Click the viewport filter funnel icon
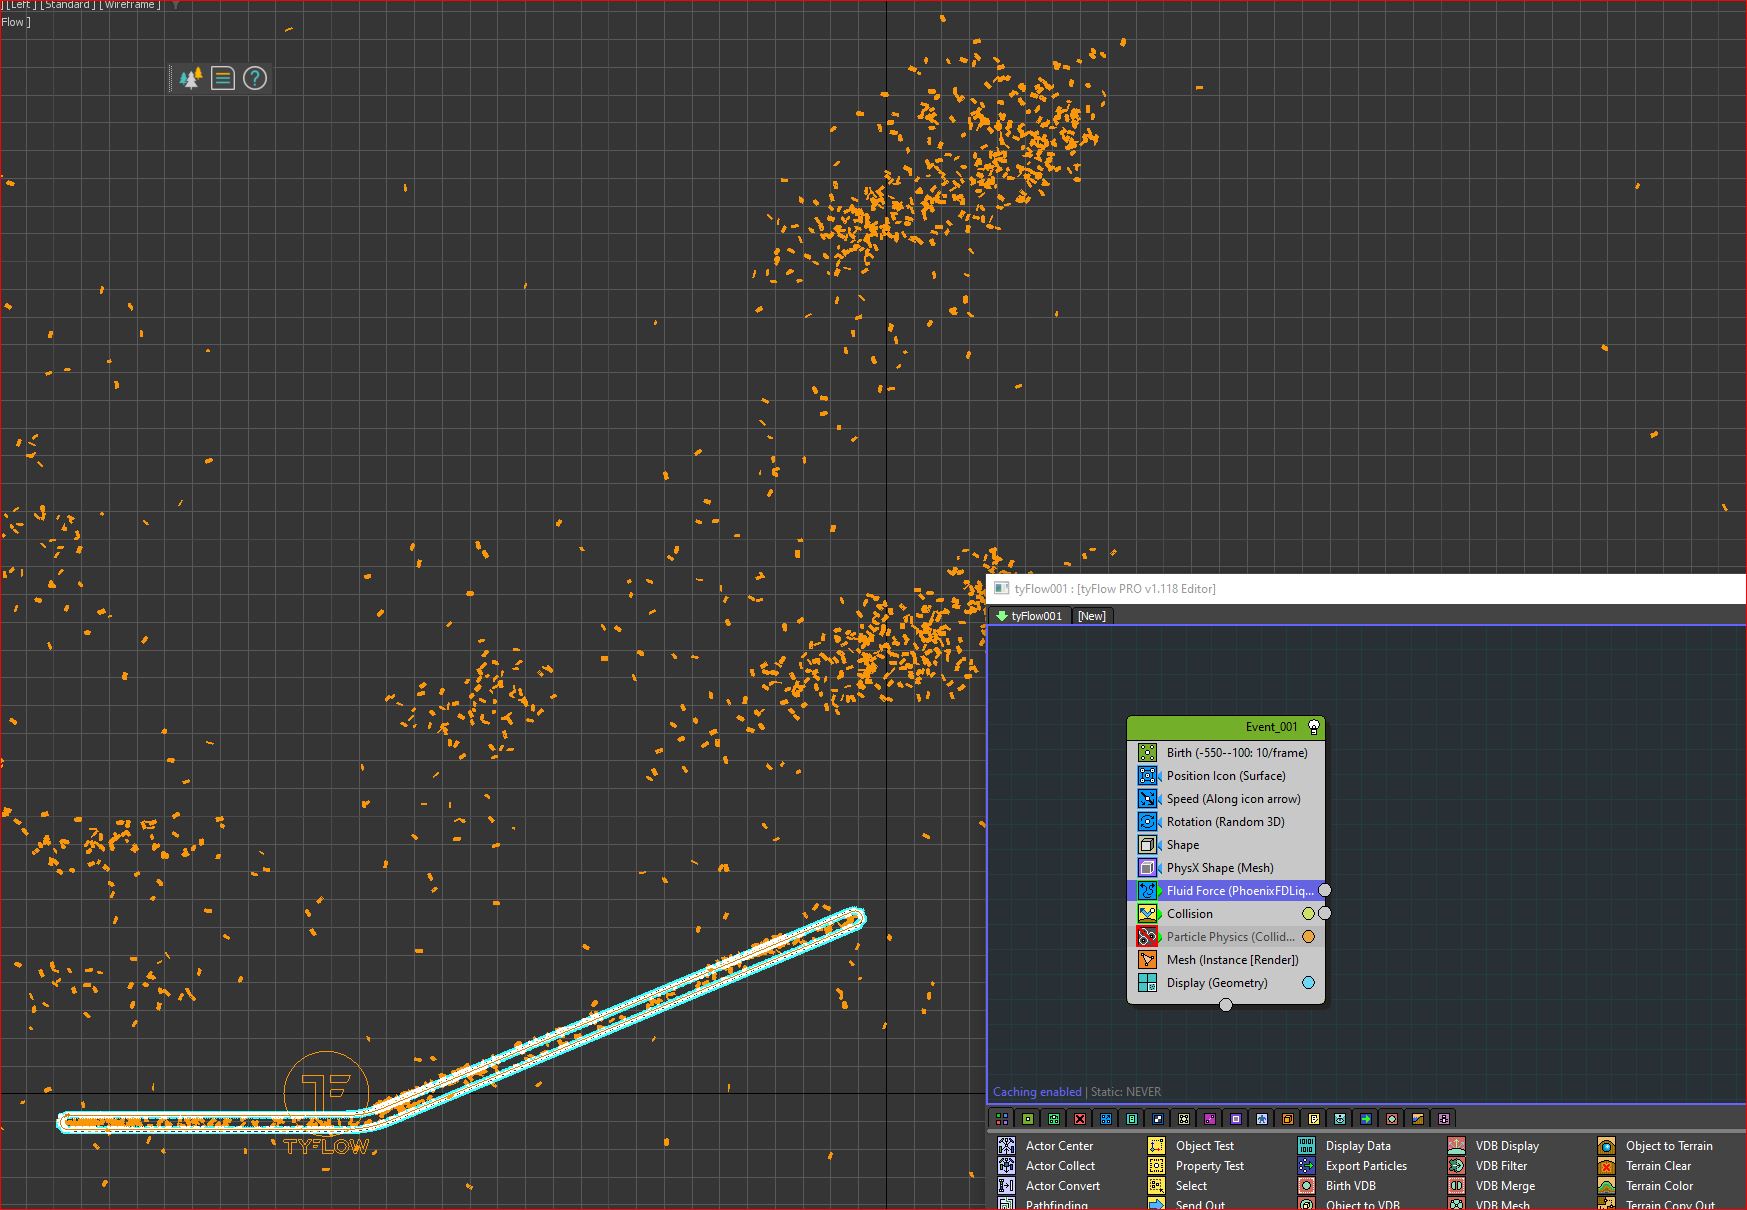Viewport: 1747px width, 1210px height. point(176,5)
